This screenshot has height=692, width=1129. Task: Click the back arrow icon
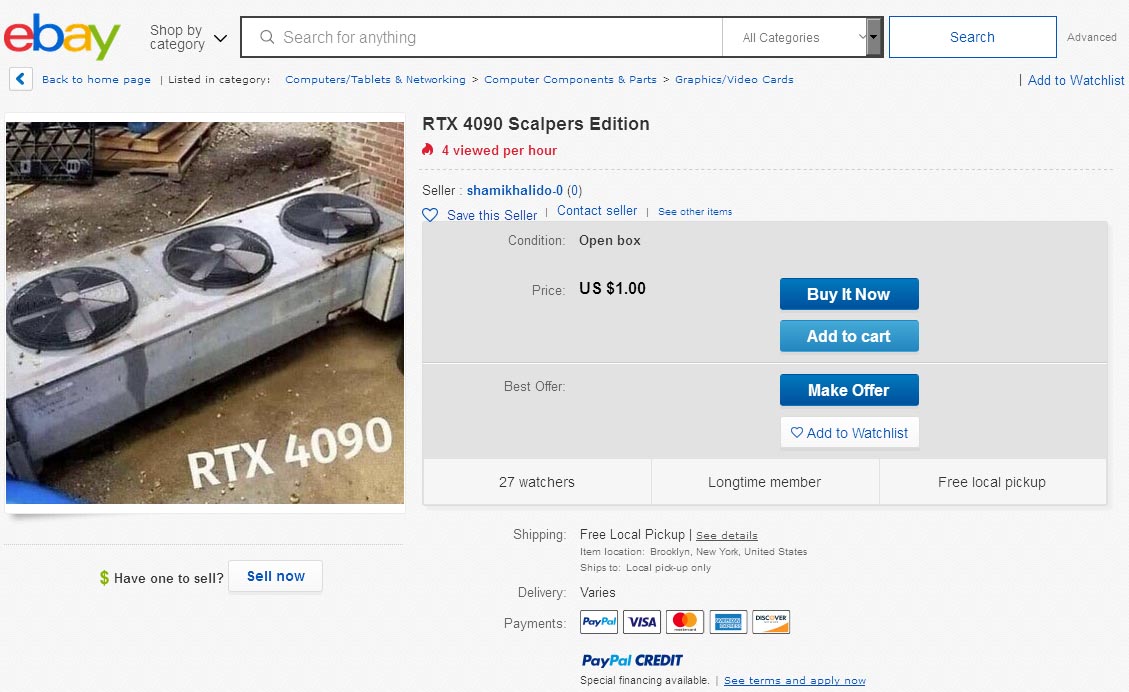click(21, 79)
